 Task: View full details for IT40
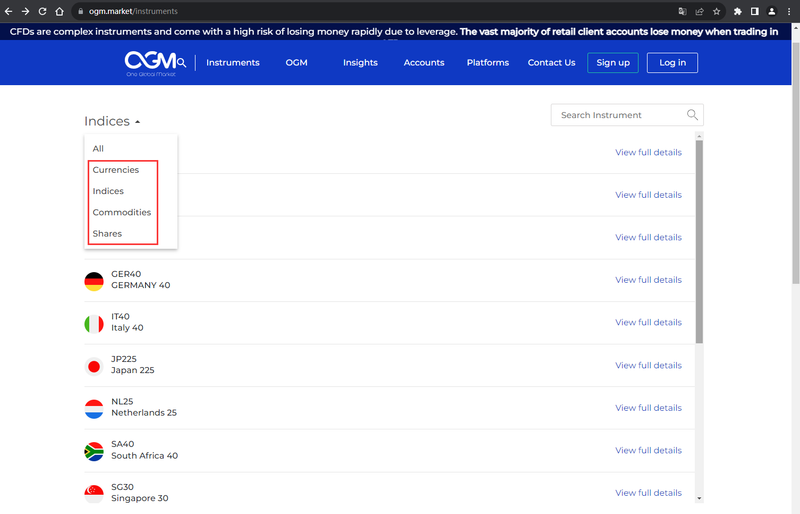click(648, 322)
